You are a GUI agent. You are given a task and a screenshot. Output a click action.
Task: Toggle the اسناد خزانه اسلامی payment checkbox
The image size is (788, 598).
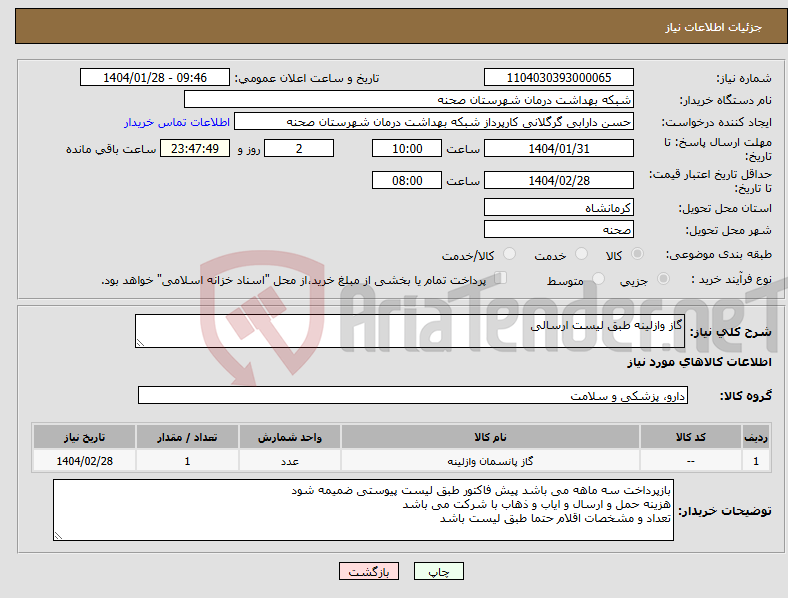(x=501, y=278)
